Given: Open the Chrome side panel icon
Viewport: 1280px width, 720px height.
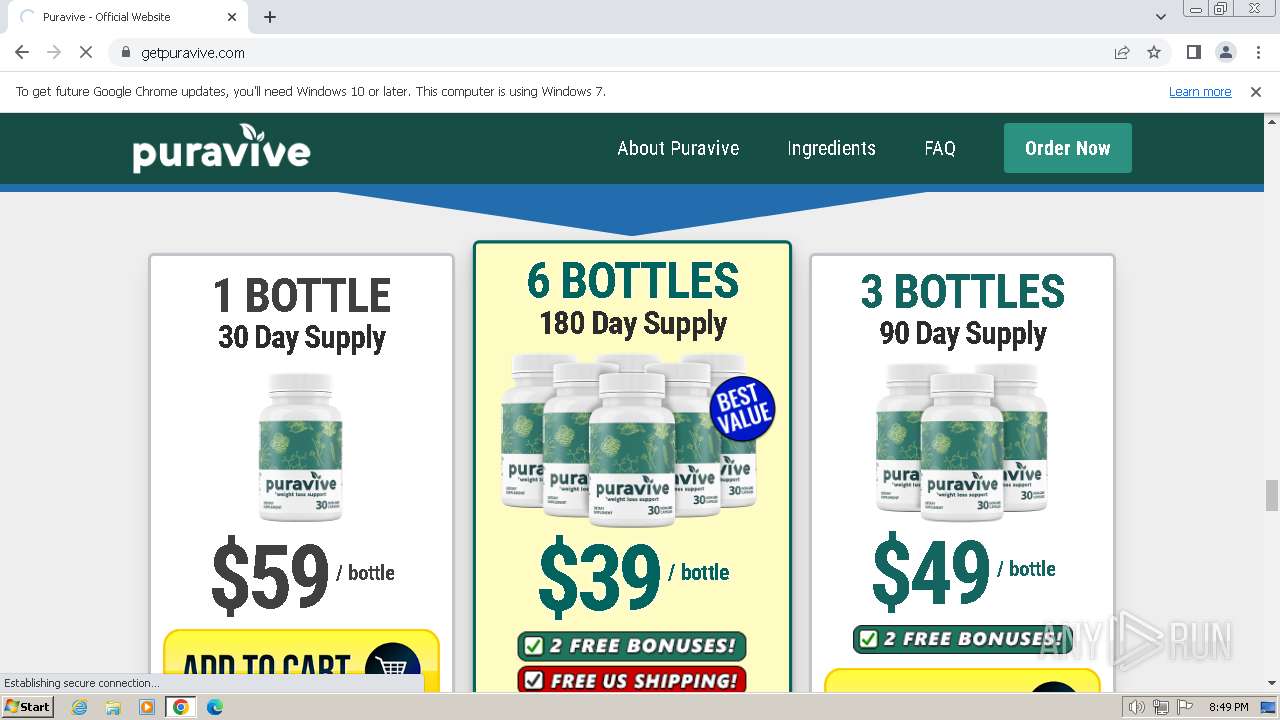Looking at the screenshot, I should (1193, 53).
